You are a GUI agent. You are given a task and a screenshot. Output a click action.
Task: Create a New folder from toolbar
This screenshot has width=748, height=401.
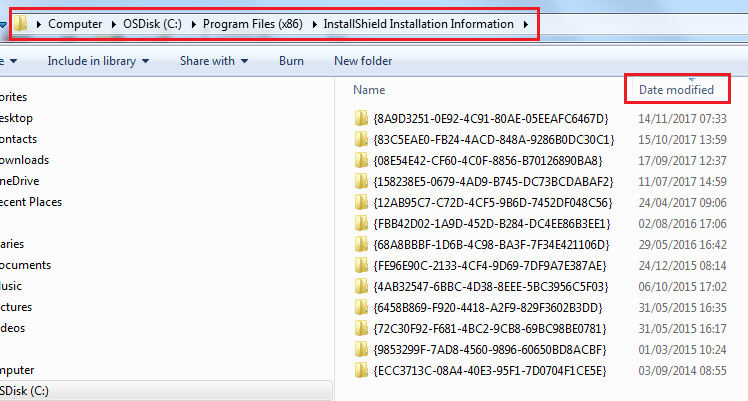[363, 61]
